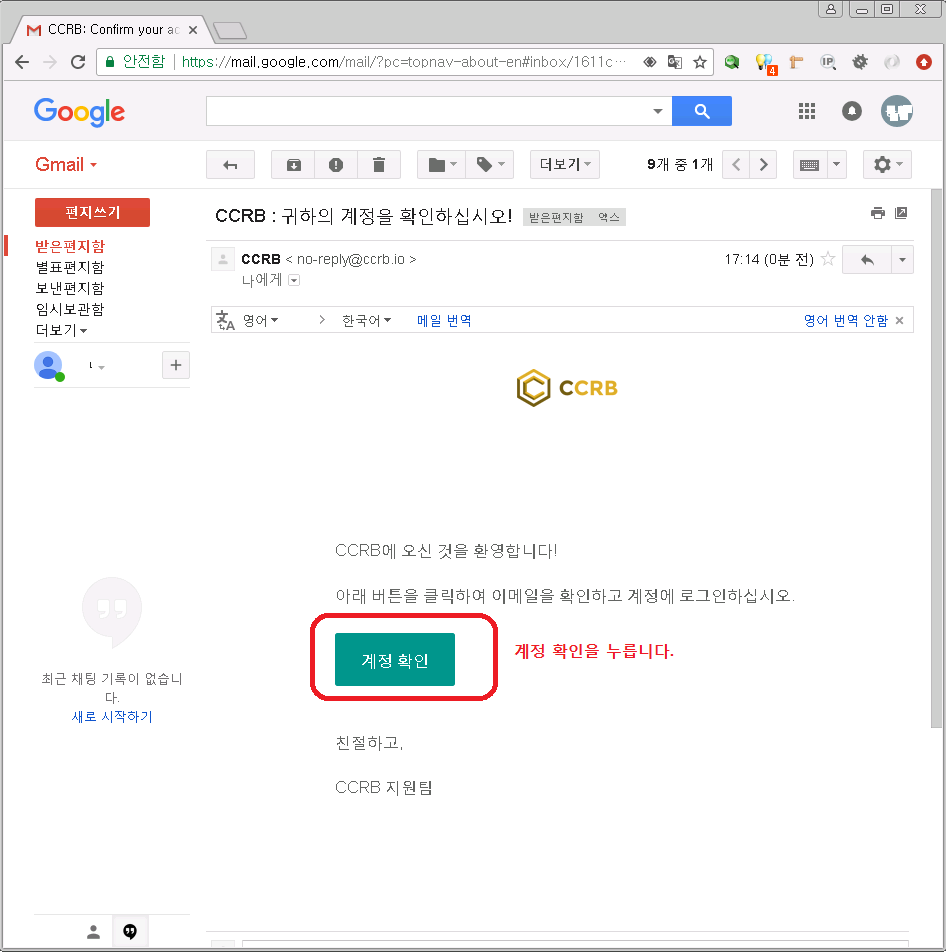Go to older email with right chevron

(x=763, y=165)
